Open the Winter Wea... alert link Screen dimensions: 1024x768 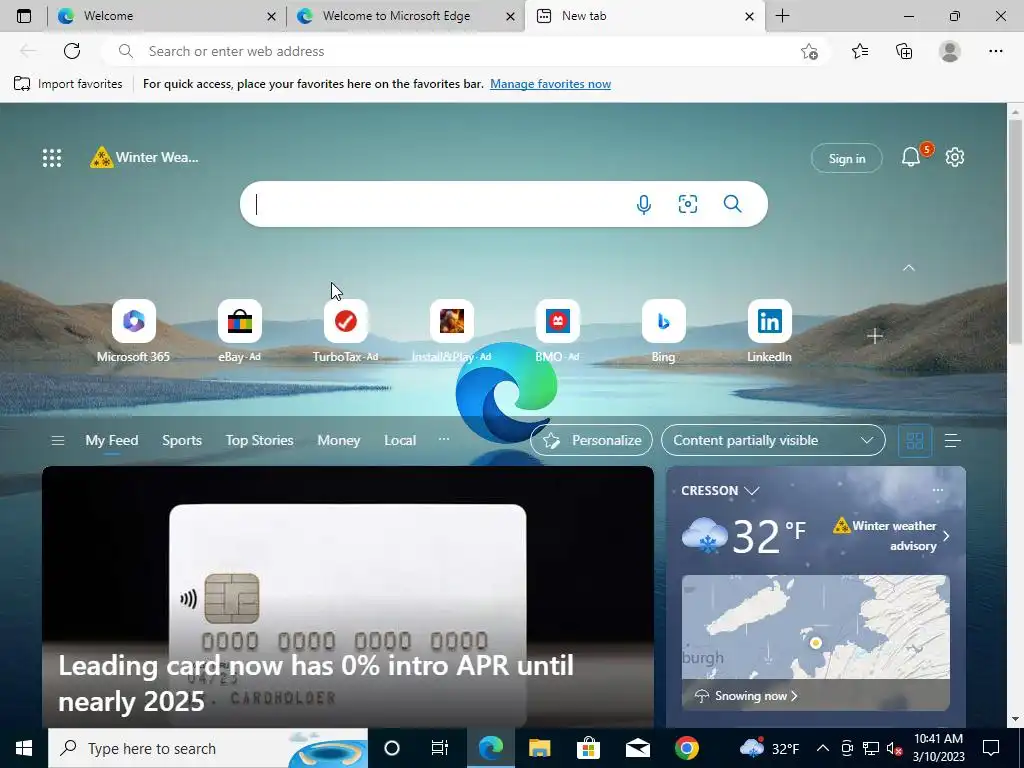[144, 157]
